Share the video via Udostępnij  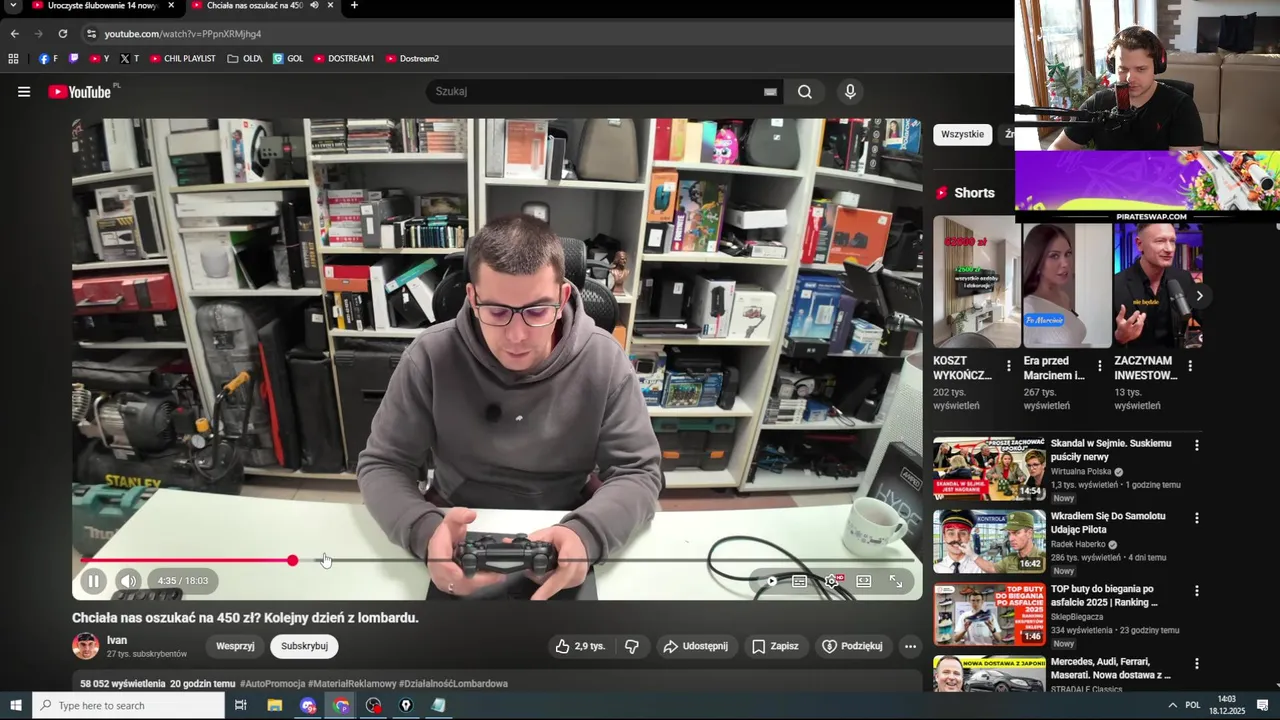coord(697,646)
